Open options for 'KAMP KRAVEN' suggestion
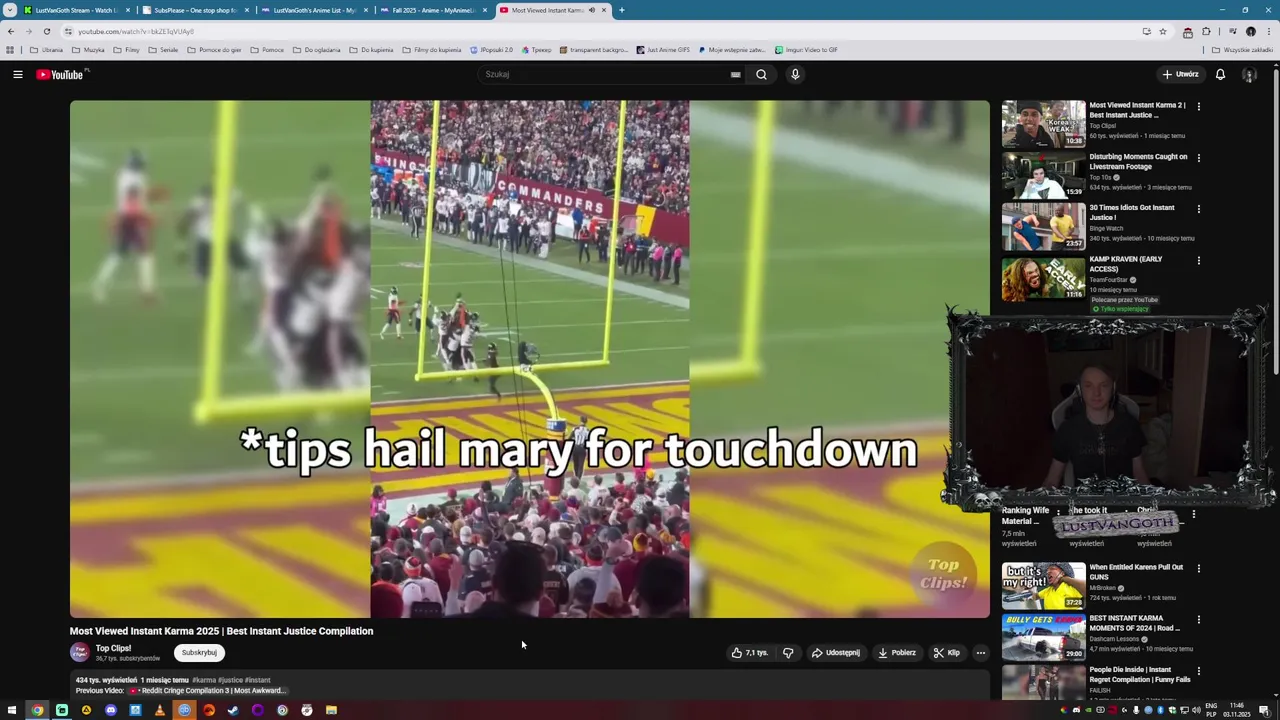This screenshot has width=1280, height=720. 1198,260
